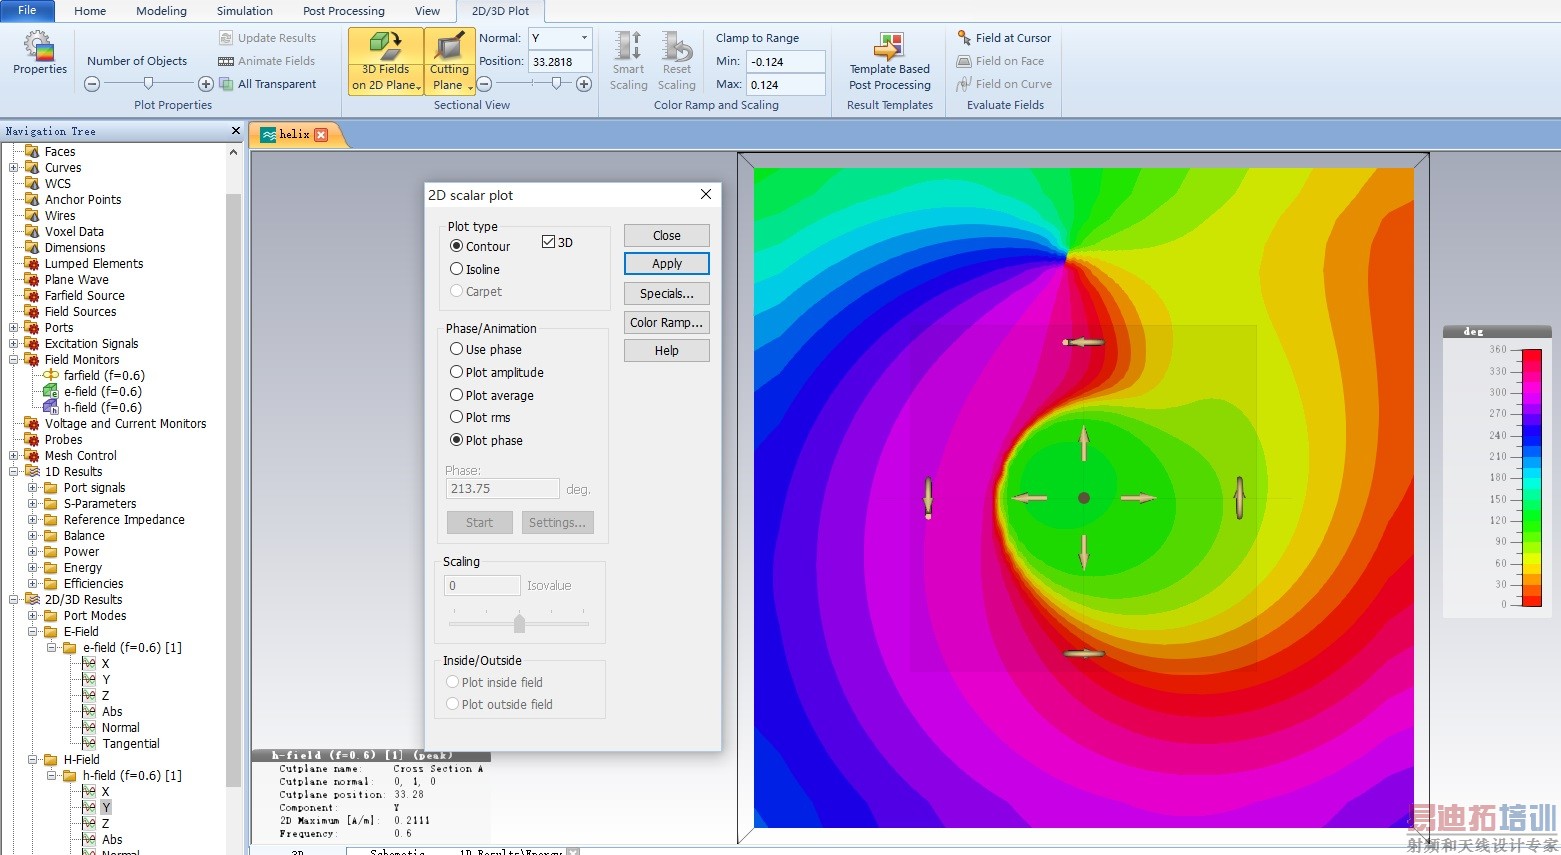This screenshot has width=1561, height=855.
Task: Click the Color Ramp... button
Action: 666,322
